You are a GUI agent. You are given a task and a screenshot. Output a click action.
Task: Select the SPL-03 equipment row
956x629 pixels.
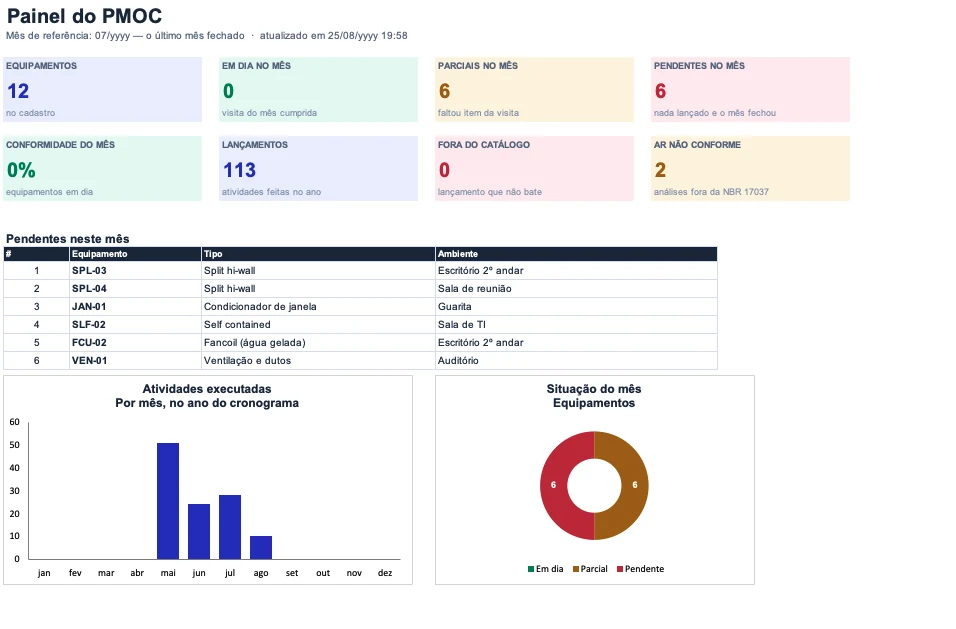click(360, 271)
